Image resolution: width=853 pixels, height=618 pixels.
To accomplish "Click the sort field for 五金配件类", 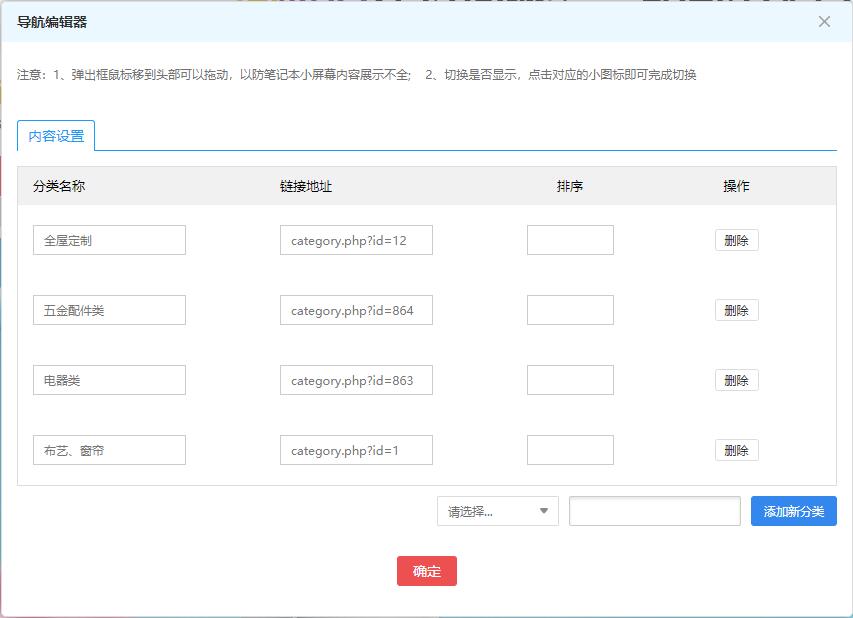I will [570, 310].
